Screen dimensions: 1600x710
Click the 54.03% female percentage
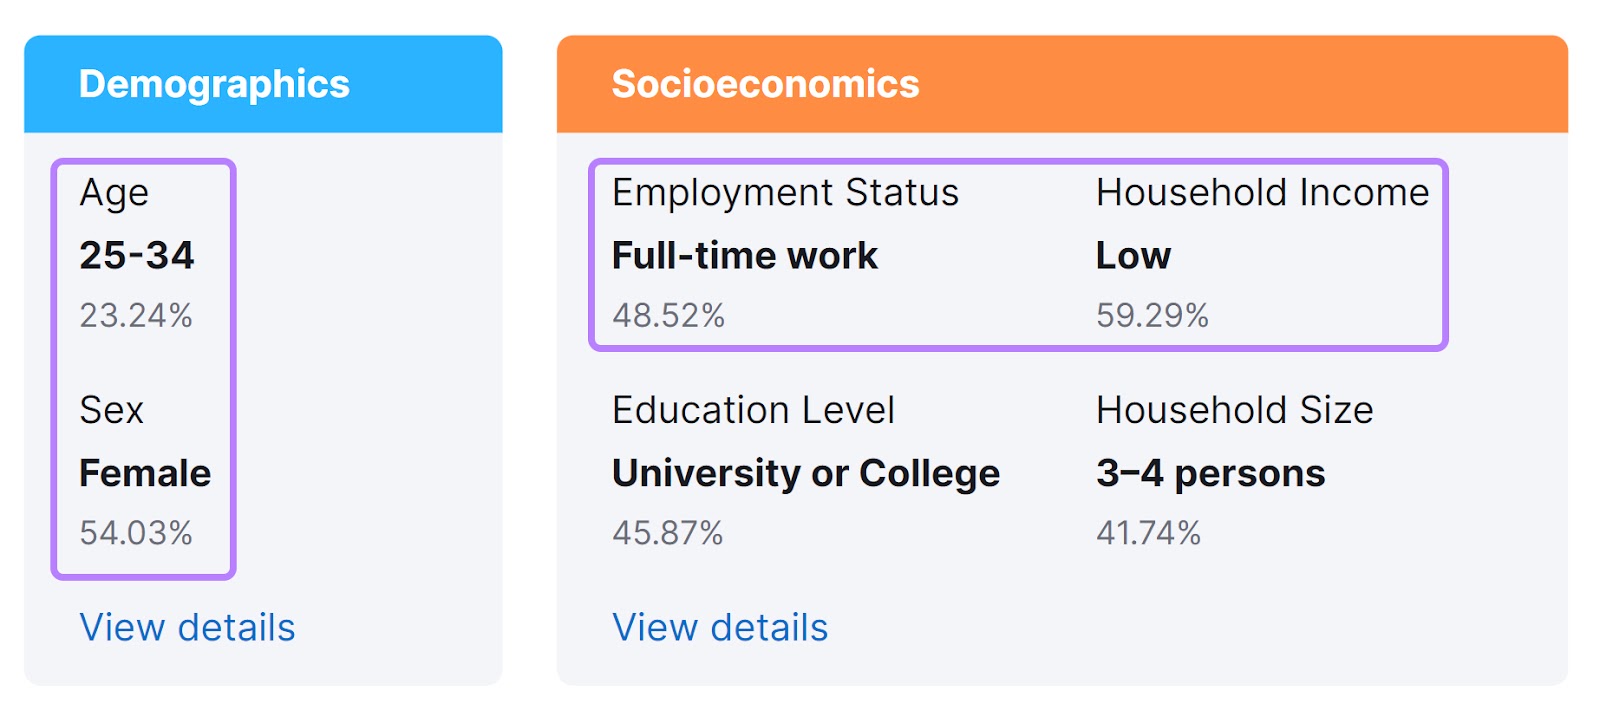[136, 533]
